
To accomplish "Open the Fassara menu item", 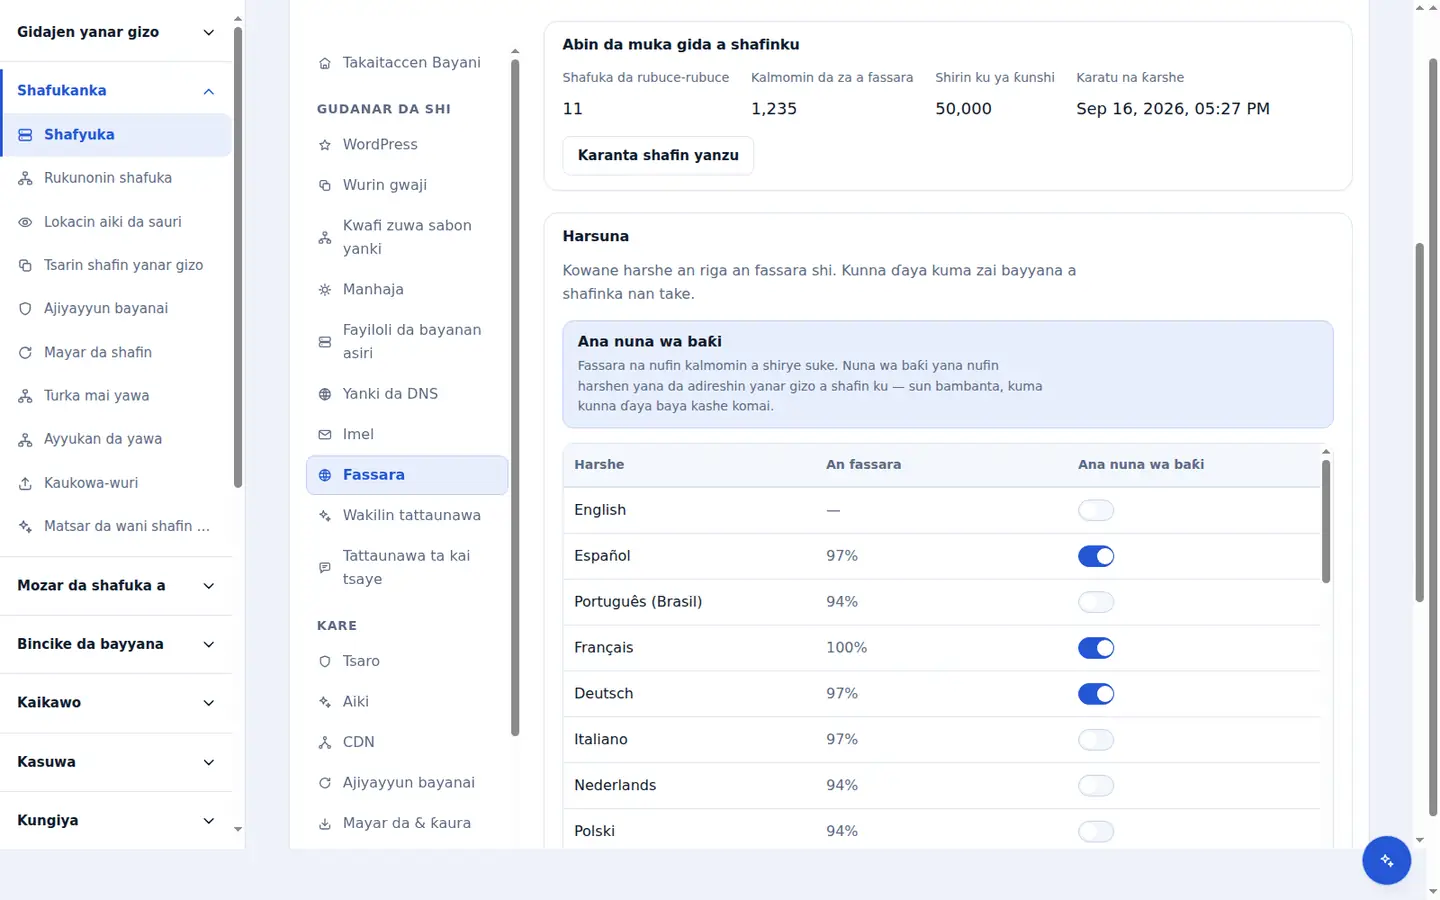I will point(407,475).
